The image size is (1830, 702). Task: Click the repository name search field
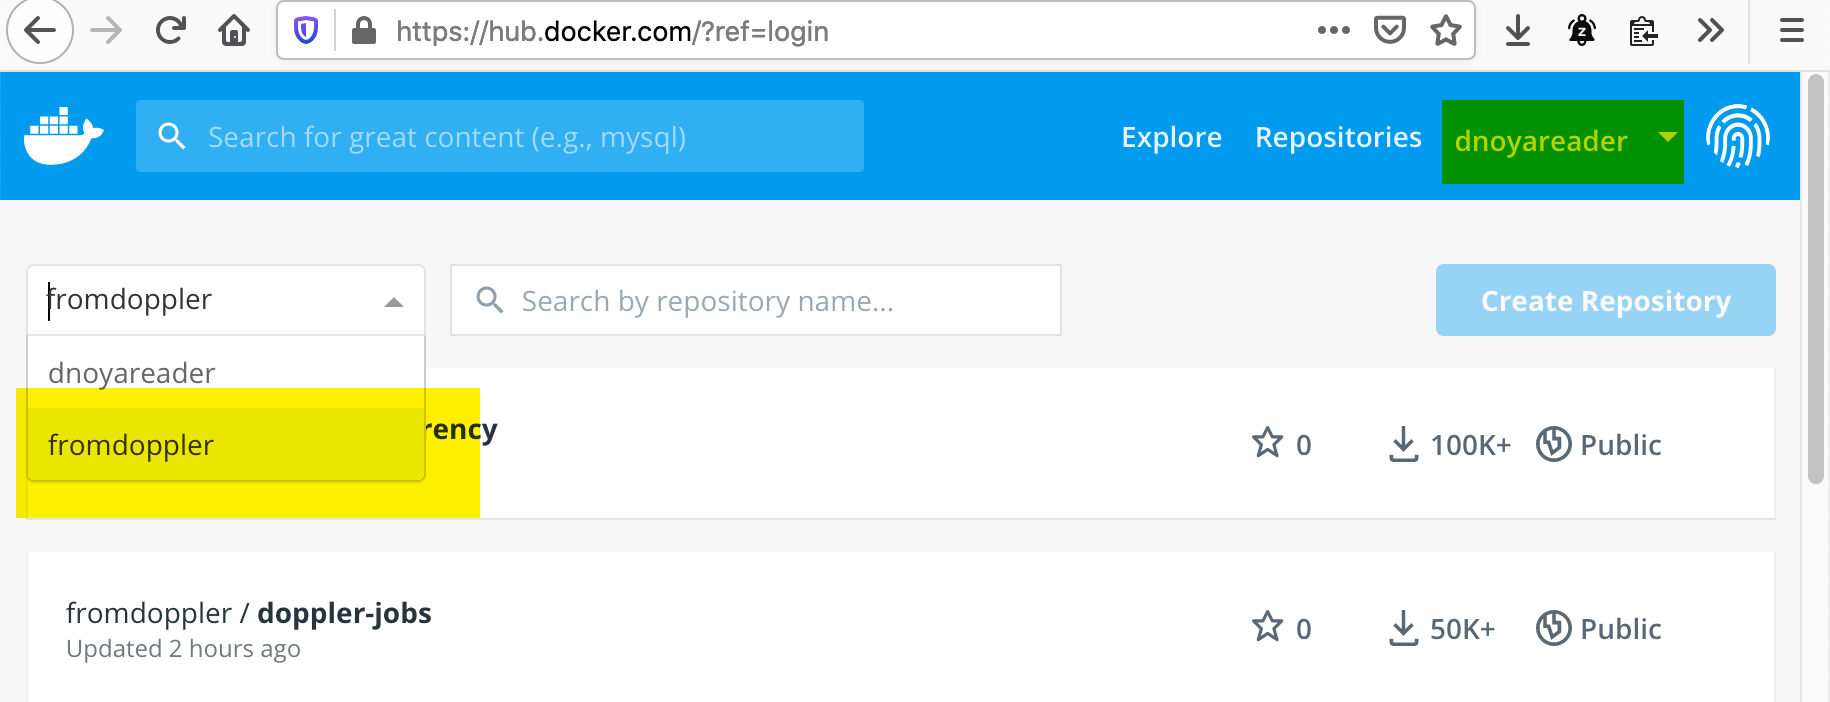click(x=755, y=300)
